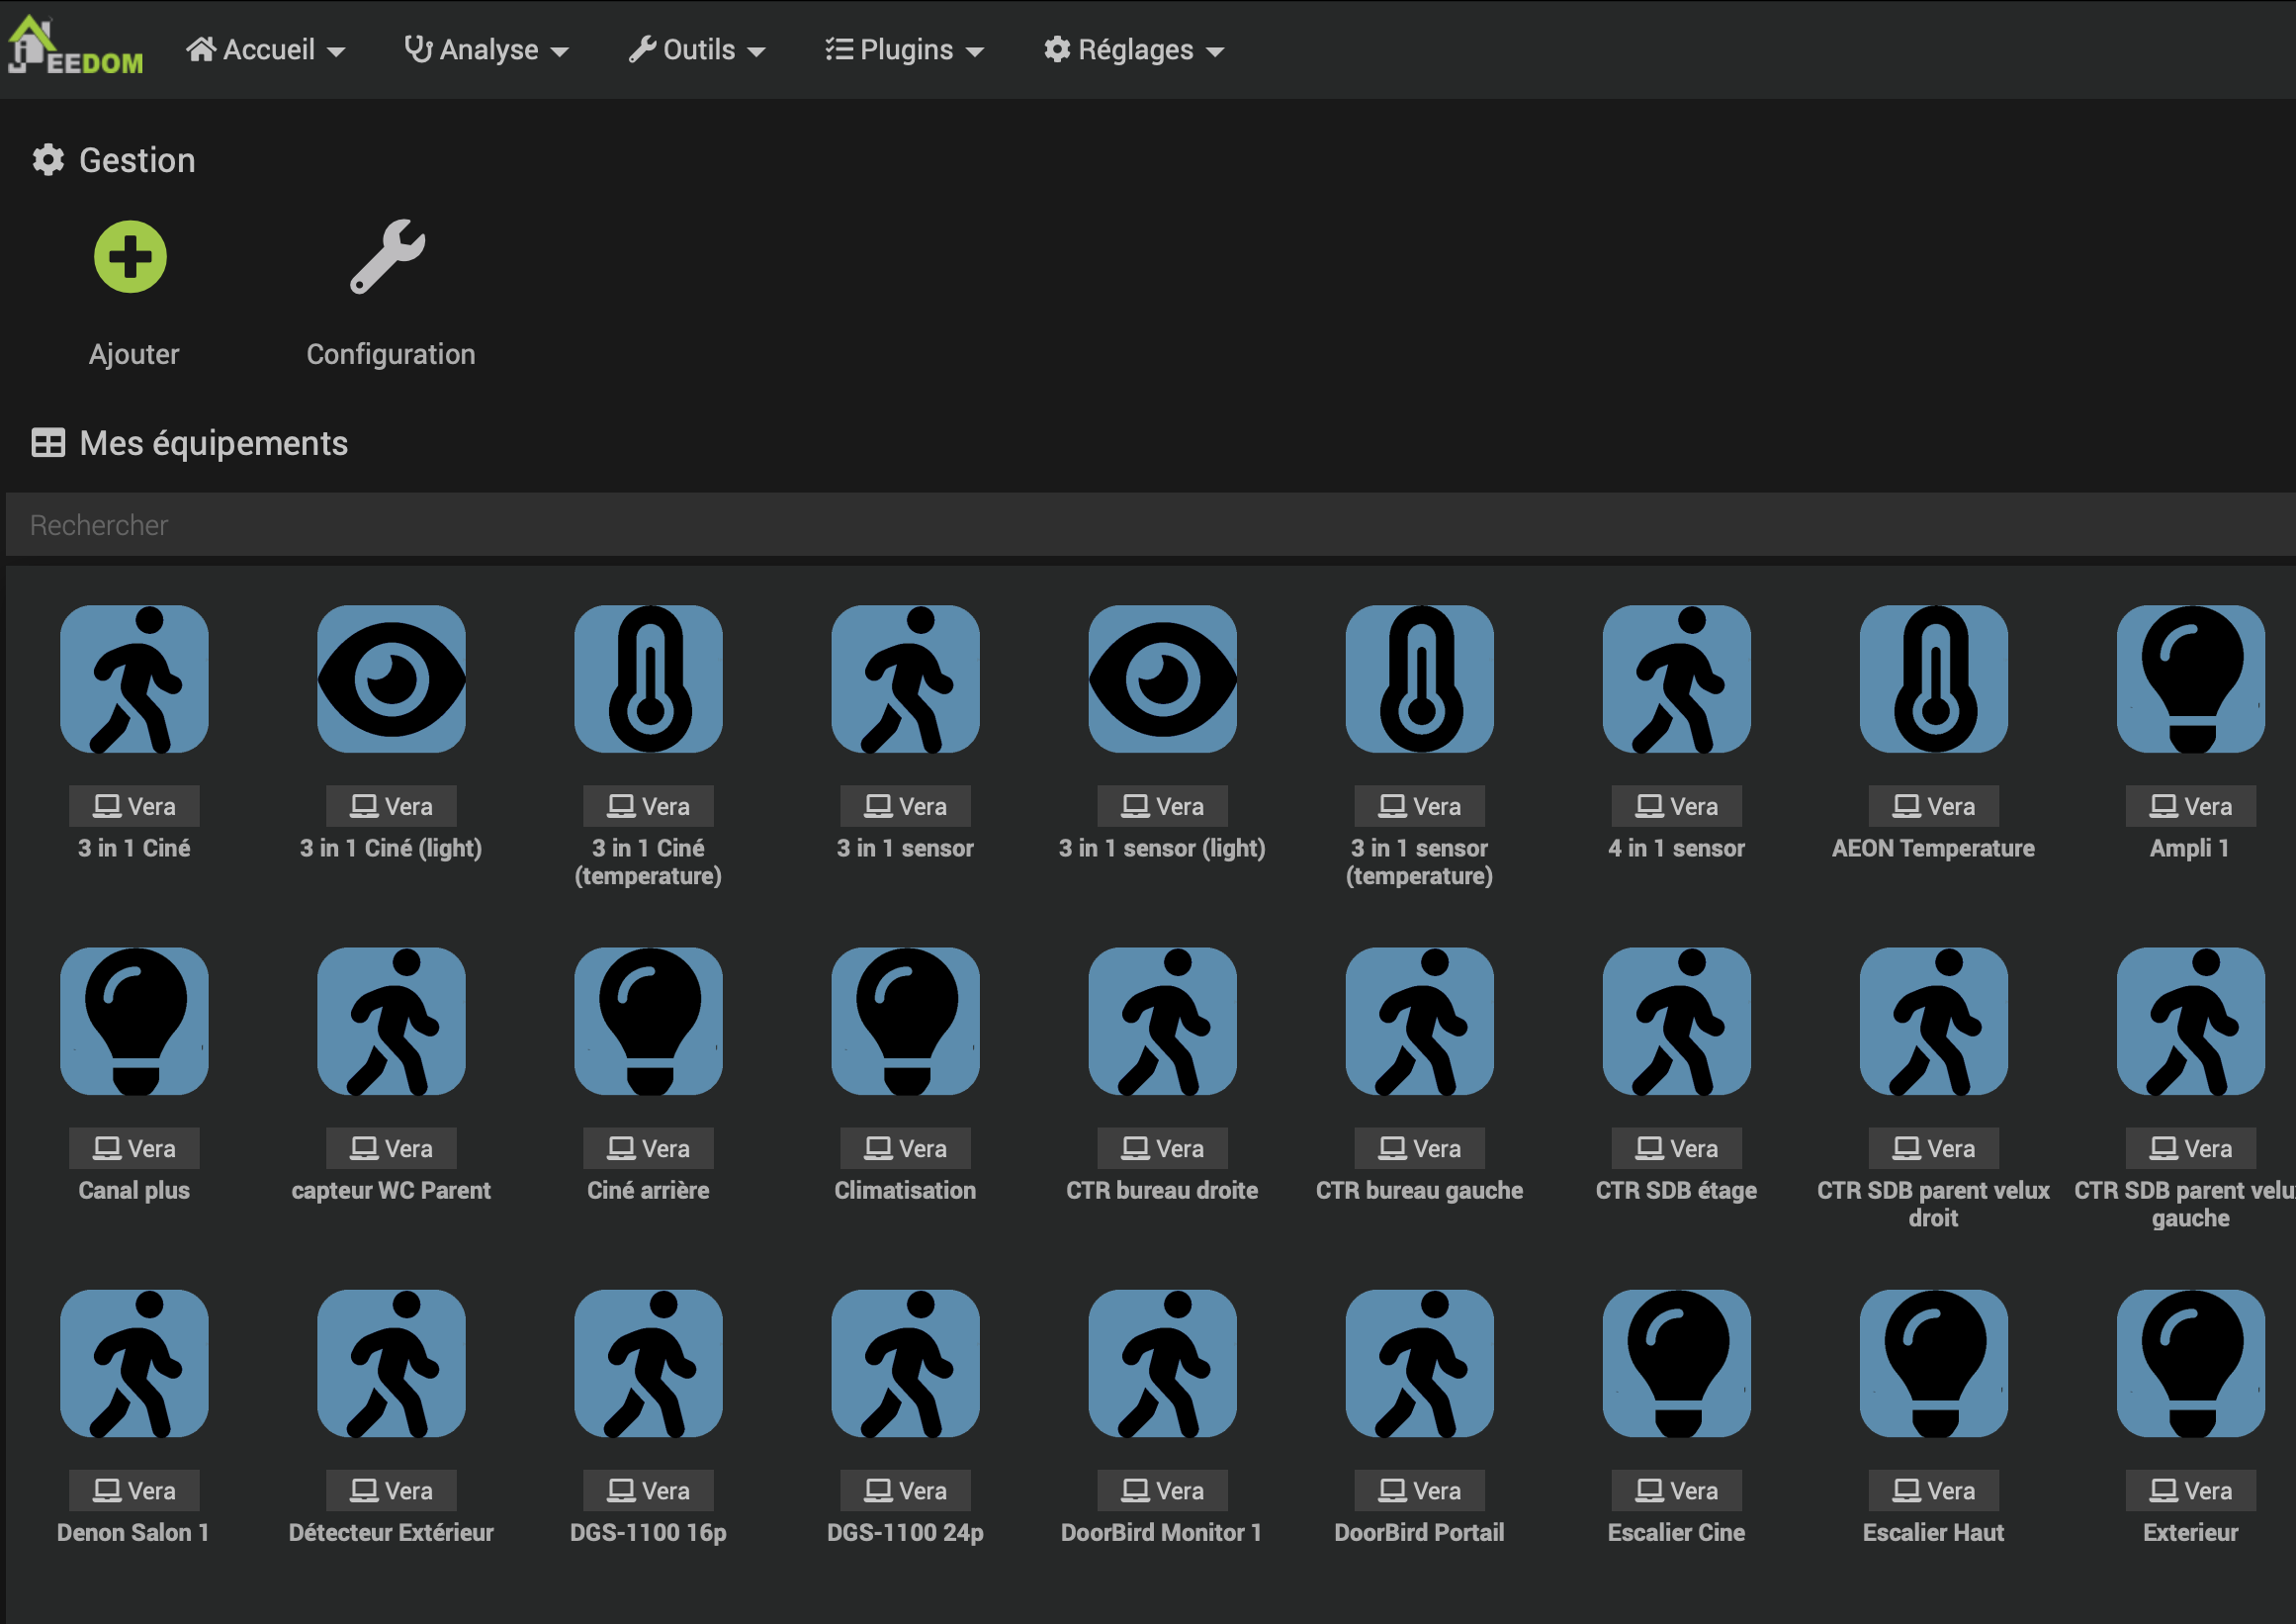Open the Ampli 1 bulb icon
Screen dimensions: 2296x1624
click(2190, 679)
